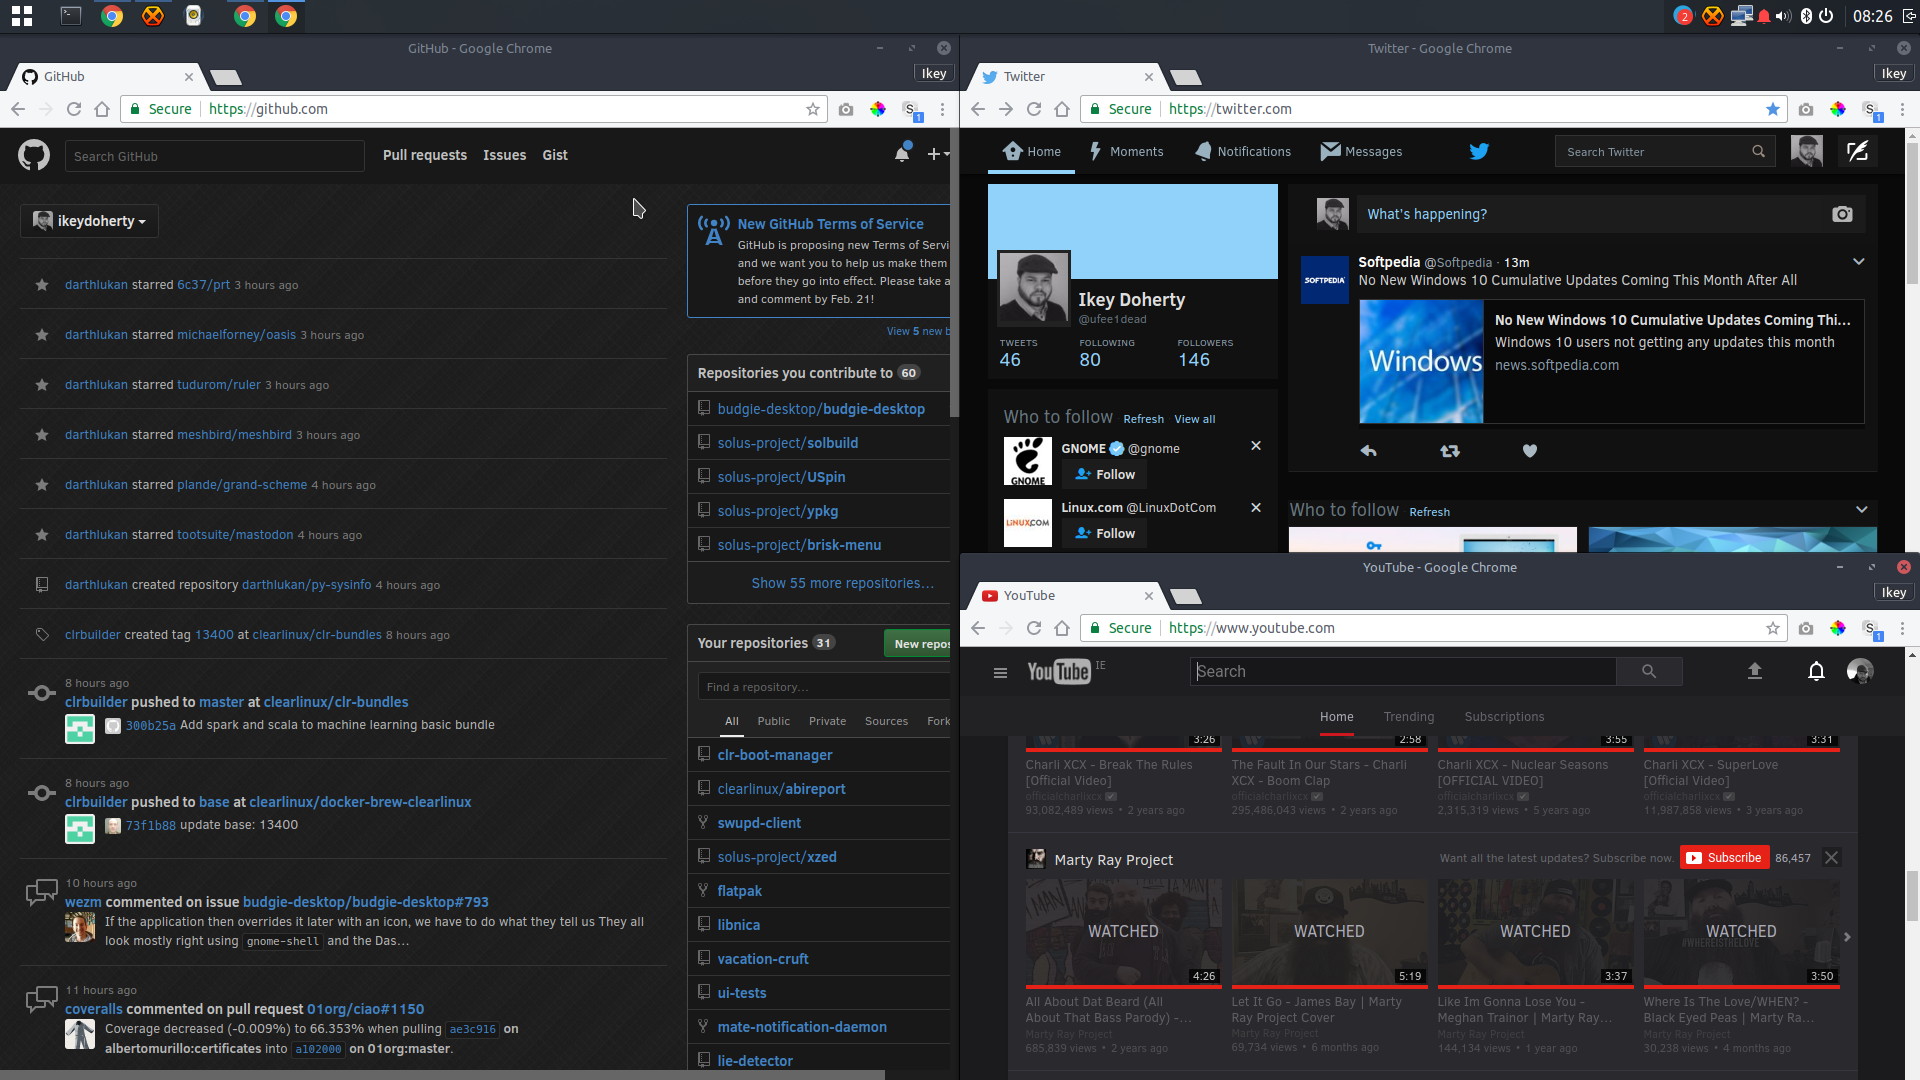Viewport: 1920px width, 1080px height.
Task: Subscribe to Marty Ray Project
Action: pyautogui.click(x=1724, y=858)
